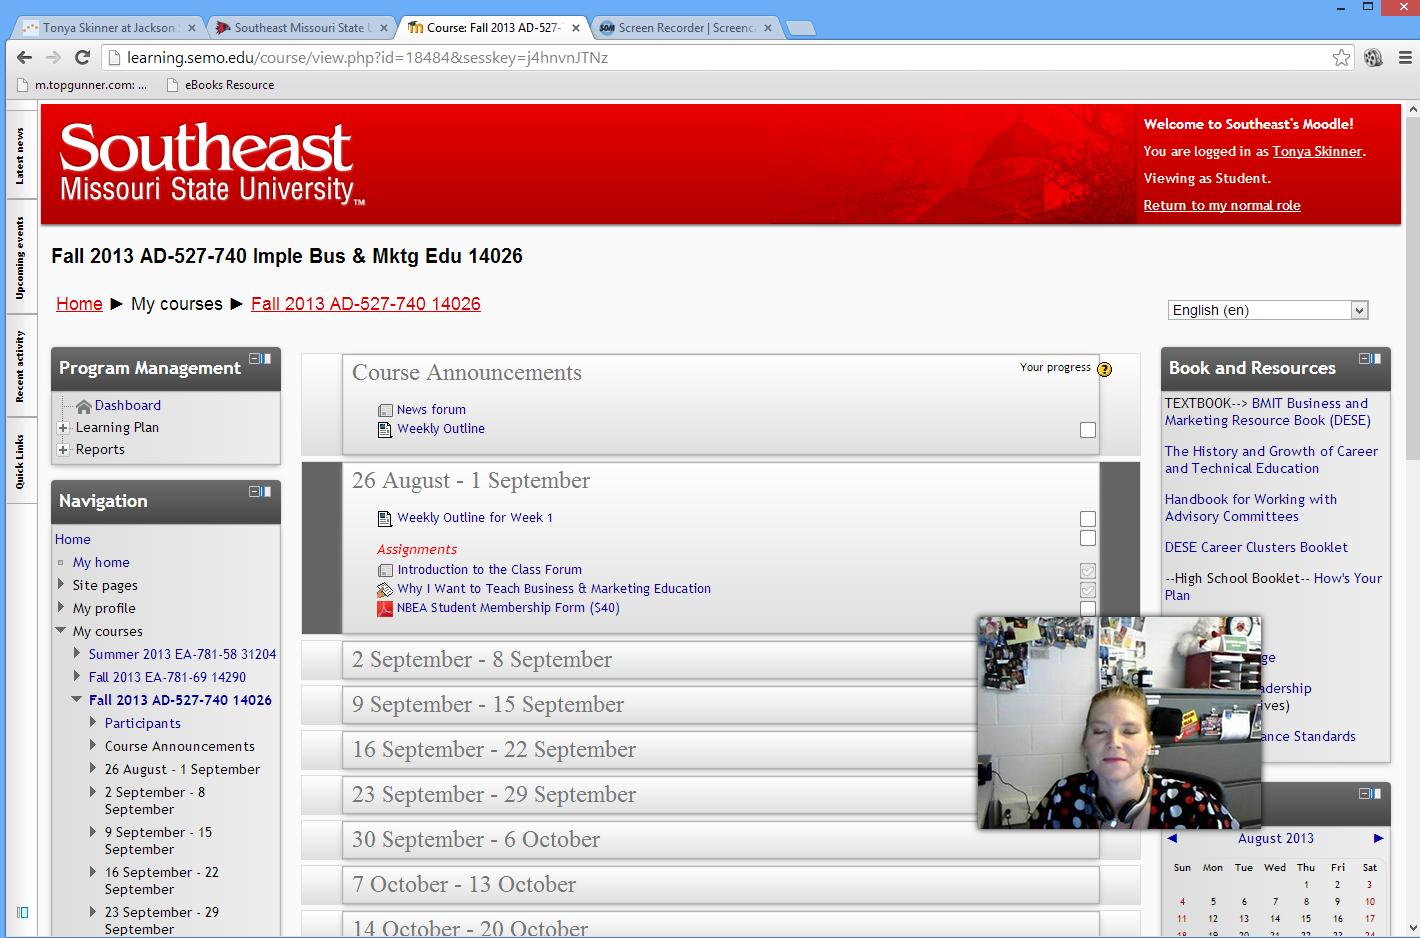Tick the progress box beside NBEA Student Membership Form
The image size is (1420, 938).
click(1087, 607)
